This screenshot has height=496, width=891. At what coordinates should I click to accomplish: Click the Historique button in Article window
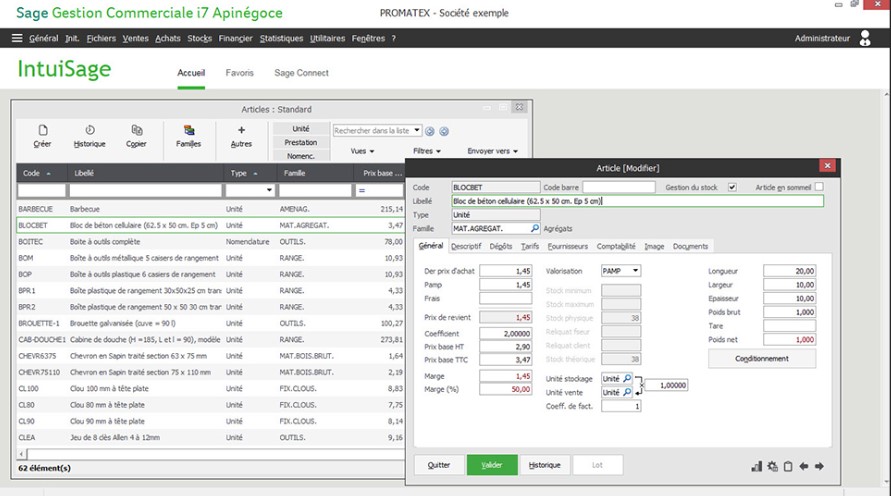pos(544,465)
